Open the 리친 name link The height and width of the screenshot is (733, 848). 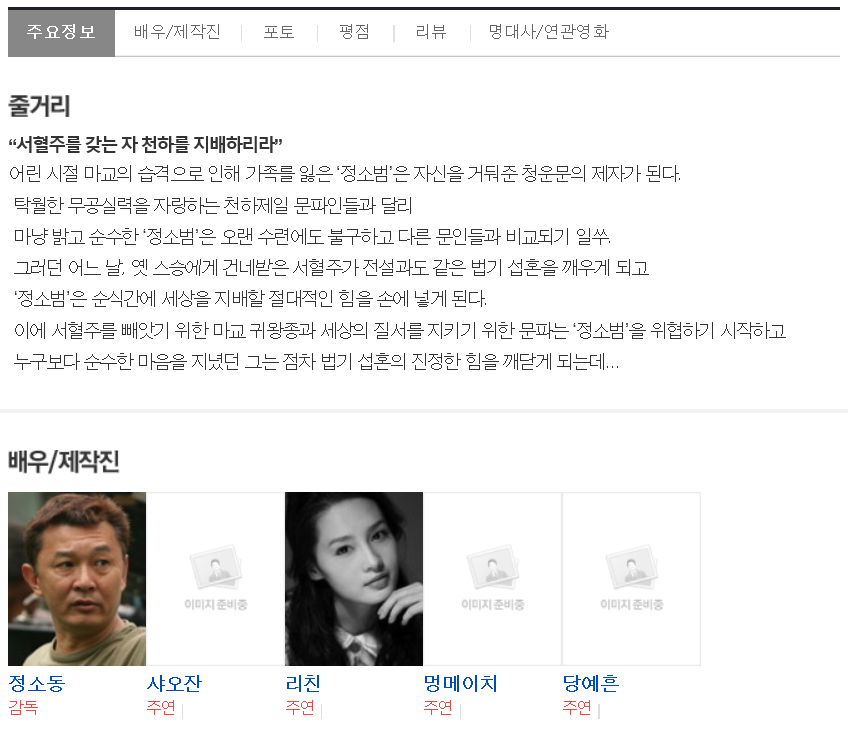[x=303, y=684]
